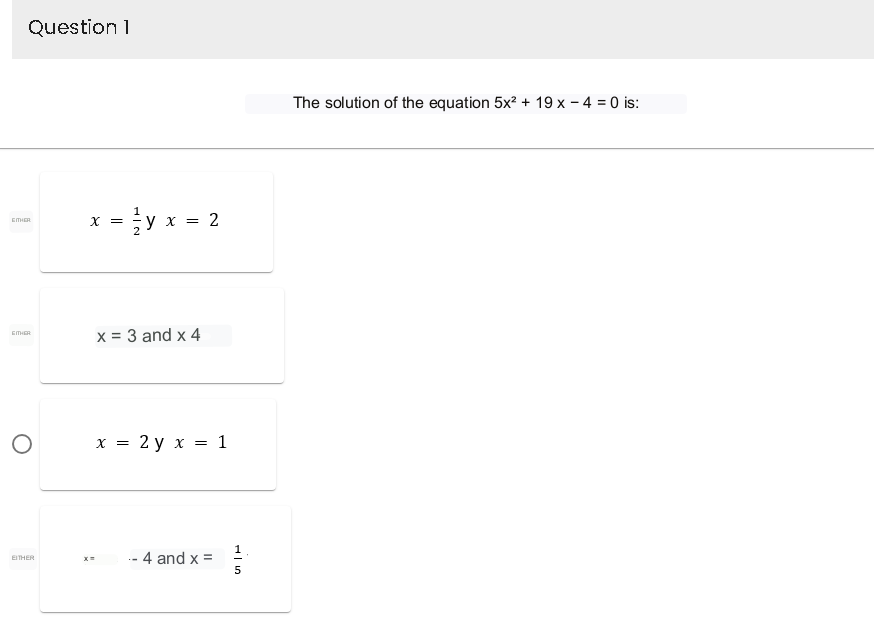Click the horizontal divider below the question

(437, 148)
